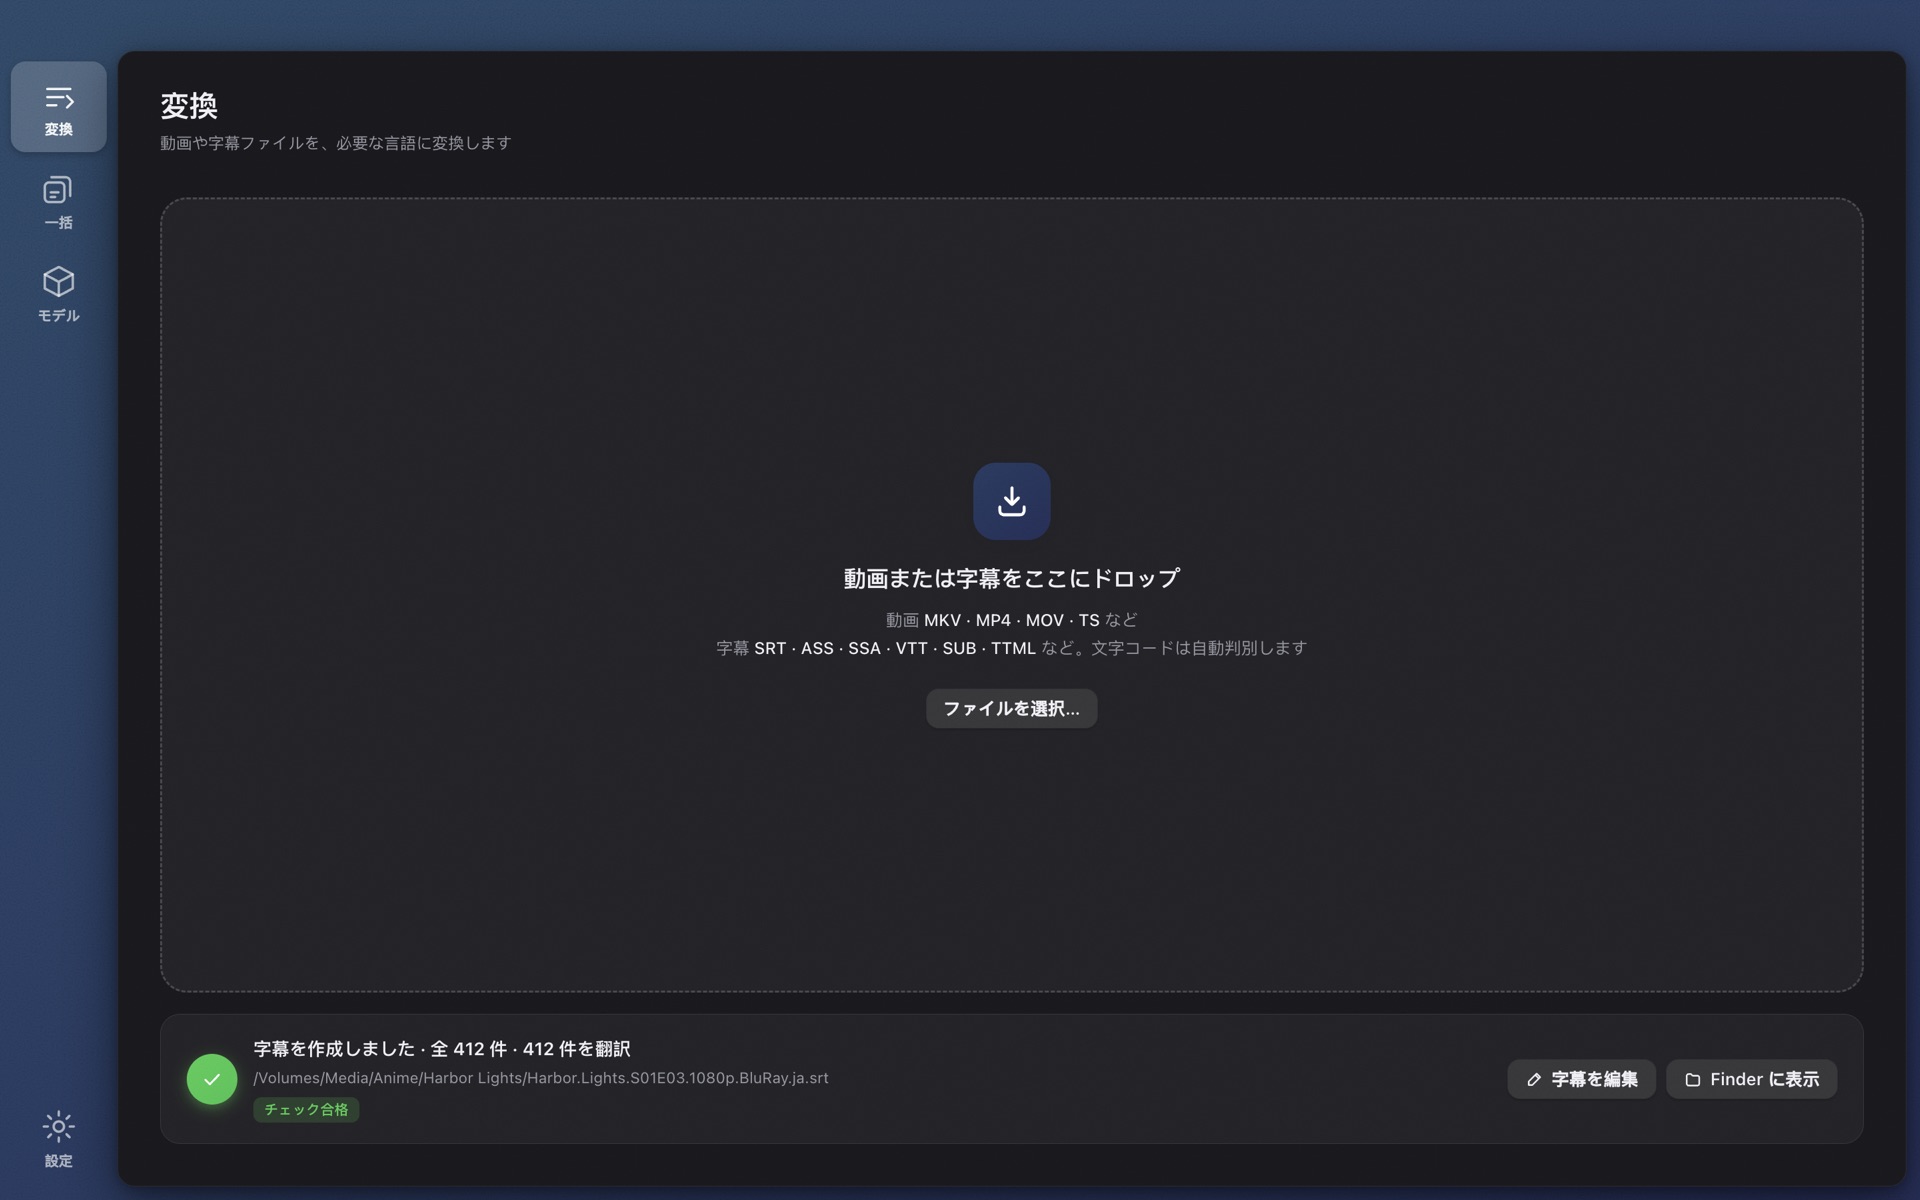
Task: Click the 字幕を編集 button
Action: coord(1581,1079)
